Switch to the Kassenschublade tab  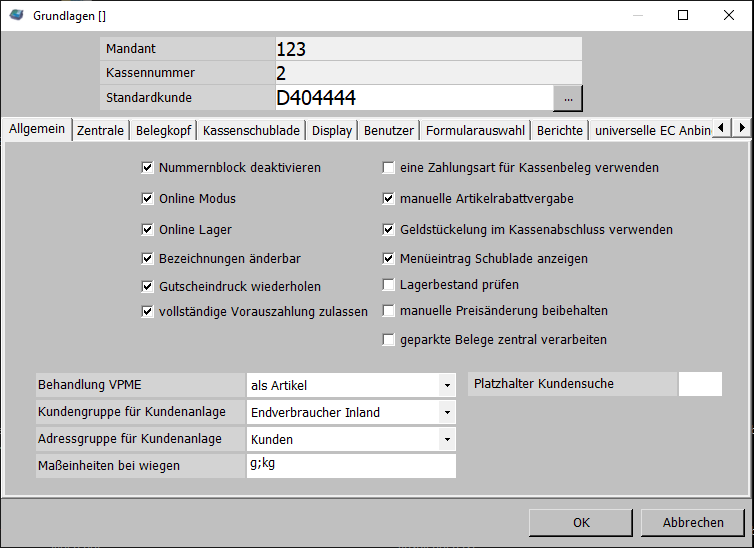(x=251, y=130)
